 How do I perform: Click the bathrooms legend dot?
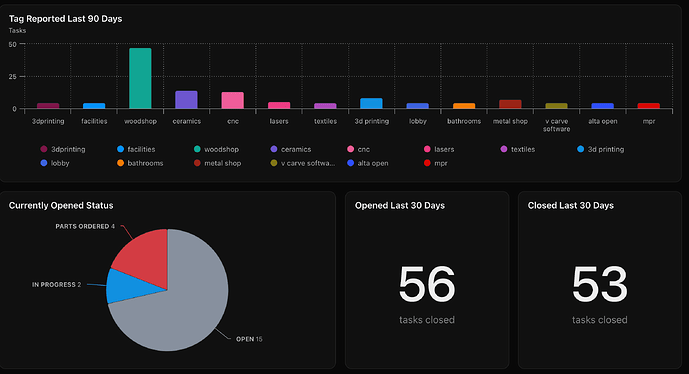120,163
